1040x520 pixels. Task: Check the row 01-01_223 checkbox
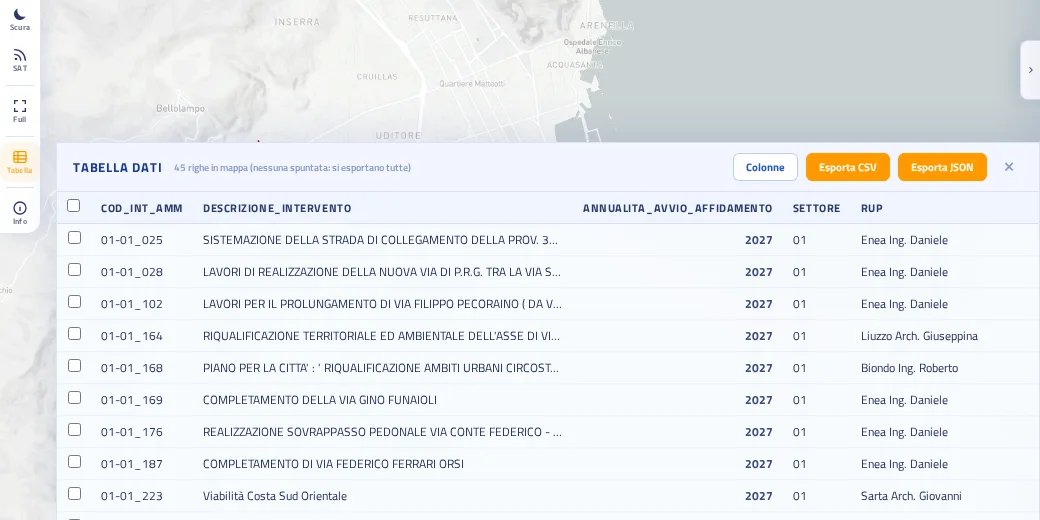tap(74, 493)
